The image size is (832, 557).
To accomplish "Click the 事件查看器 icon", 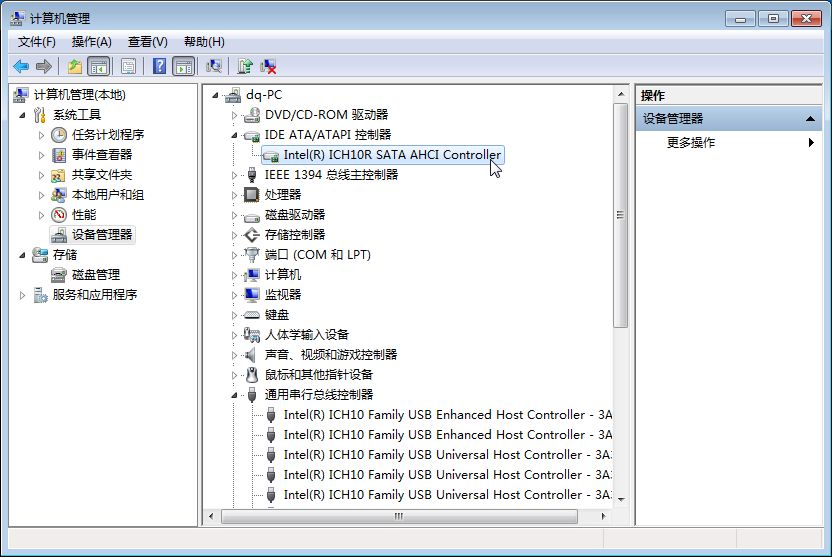I will pyautogui.click(x=58, y=155).
